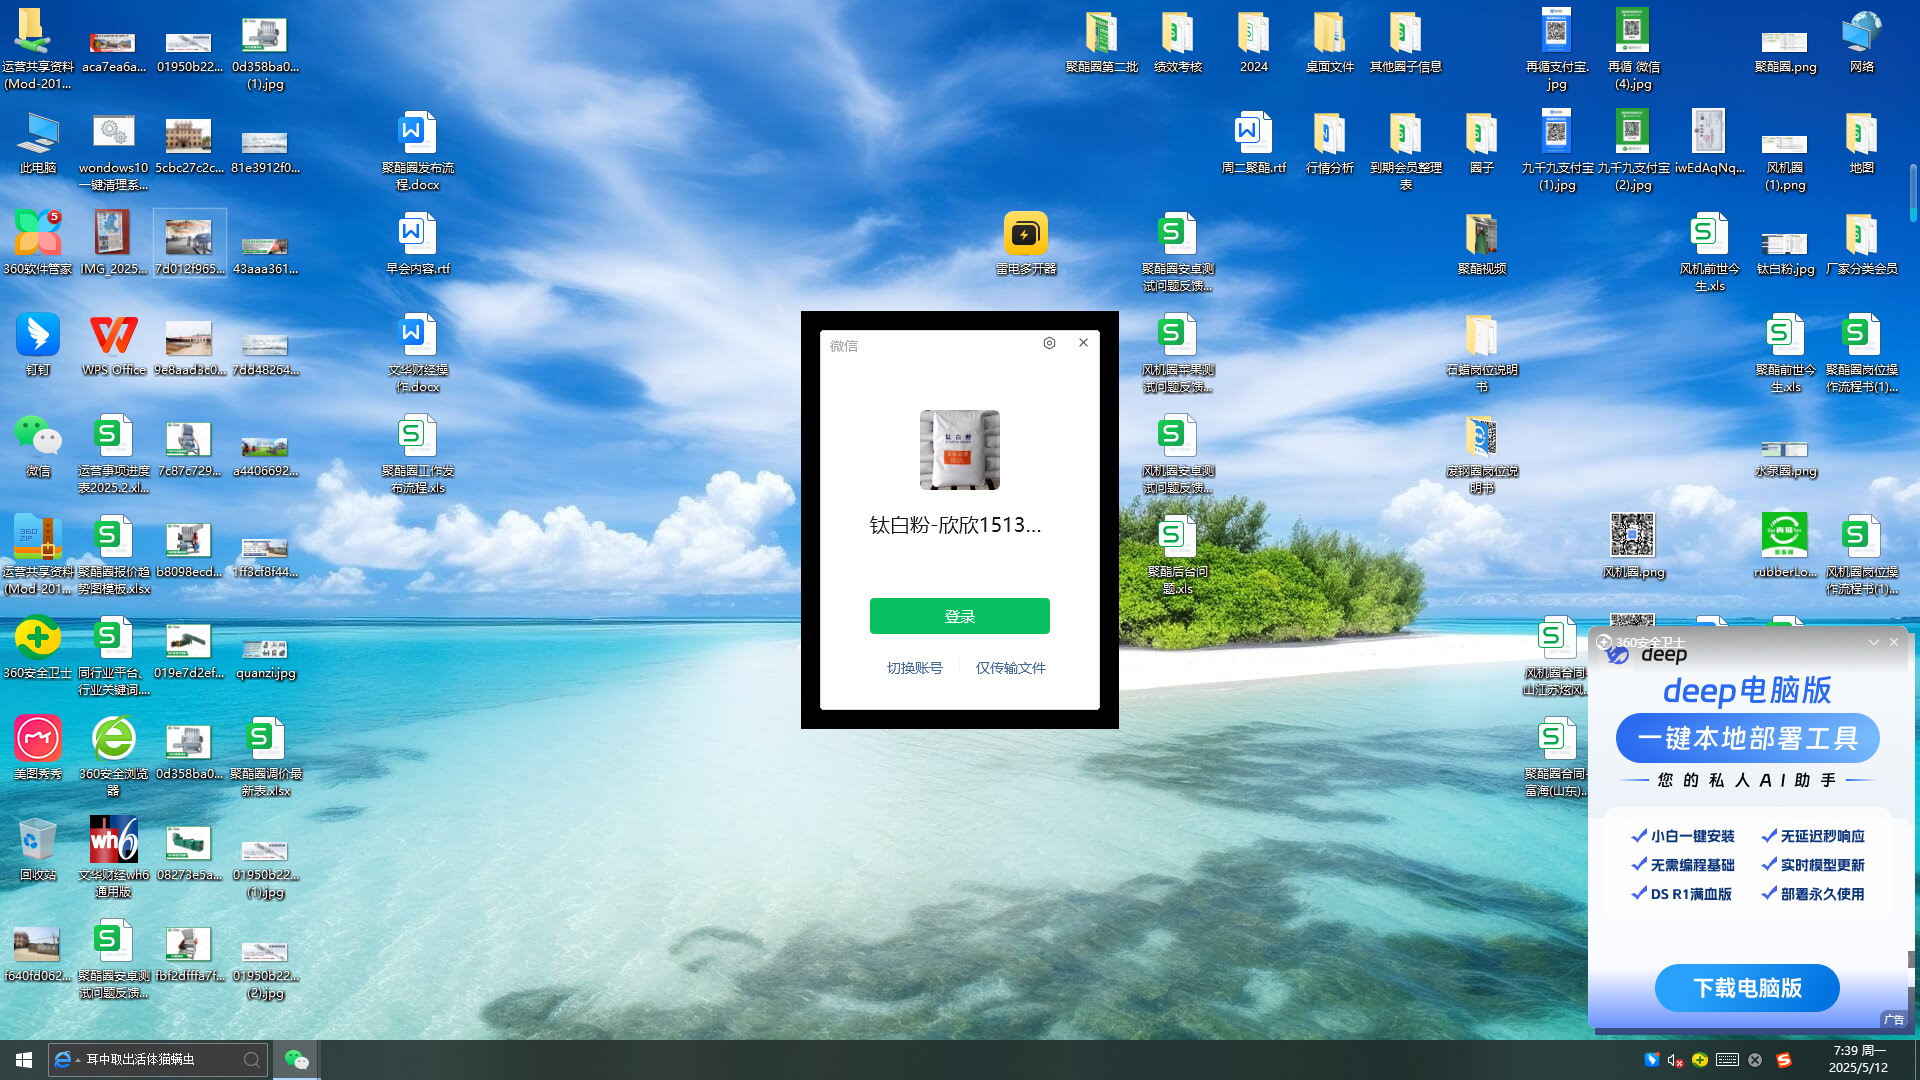Viewport: 1920px width, 1080px height.
Task: Click the green 登录 login button
Action: (959, 616)
